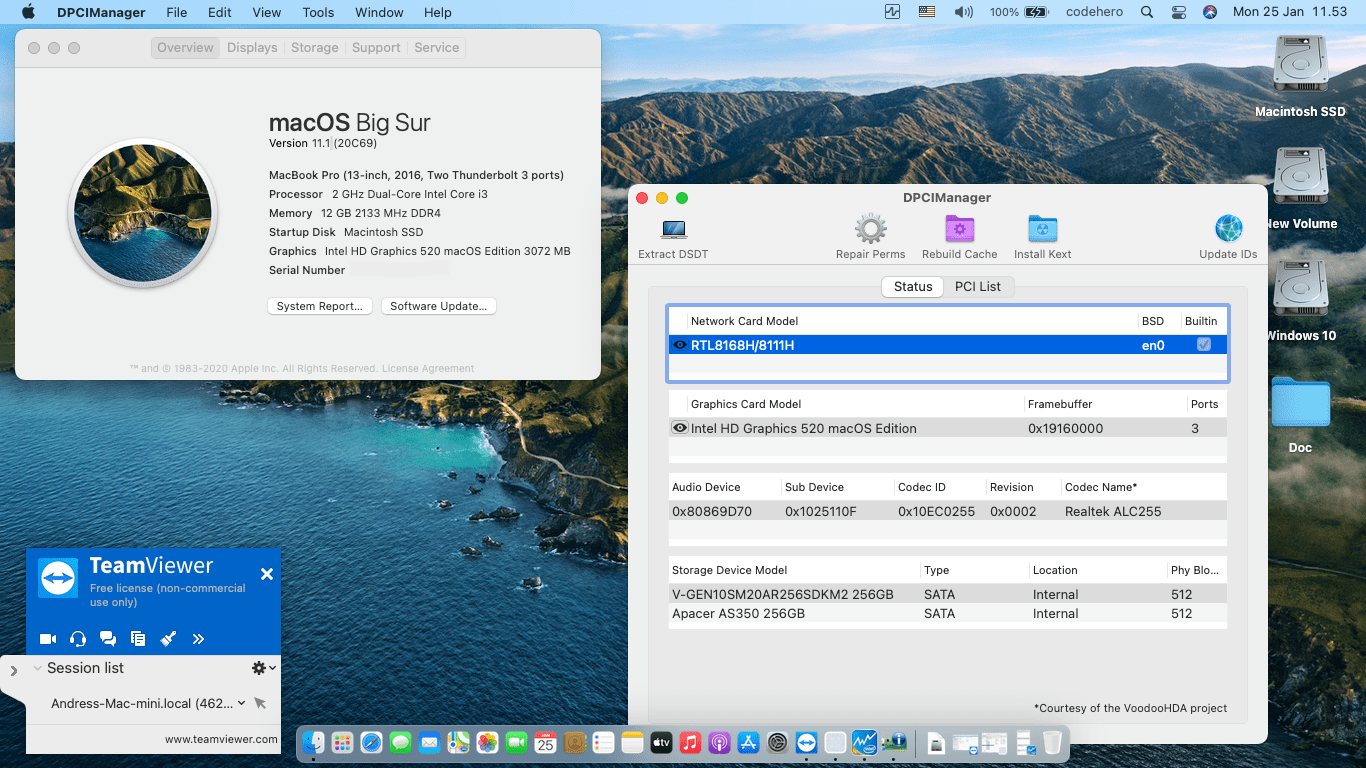Image resolution: width=1366 pixels, height=768 pixels.
Task: Open the File menu
Action: point(176,12)
